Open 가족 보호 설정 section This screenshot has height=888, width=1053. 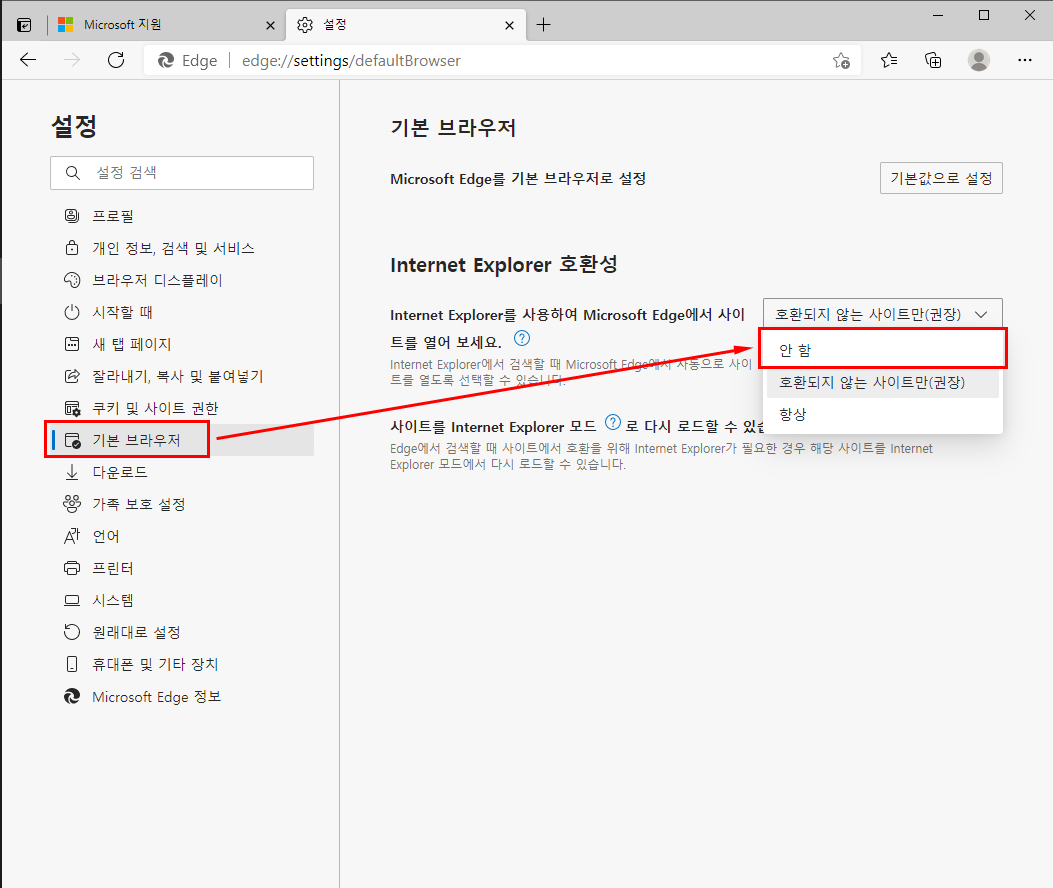[x=182, y=504]
